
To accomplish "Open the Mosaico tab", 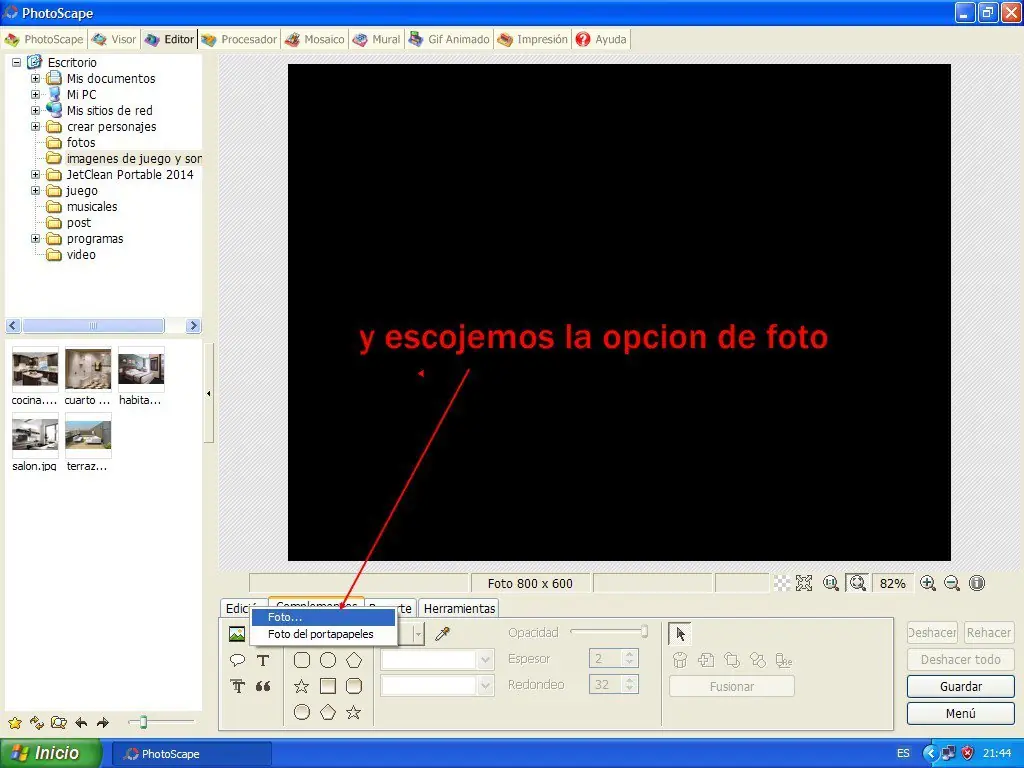I will [x=315, y=39].
